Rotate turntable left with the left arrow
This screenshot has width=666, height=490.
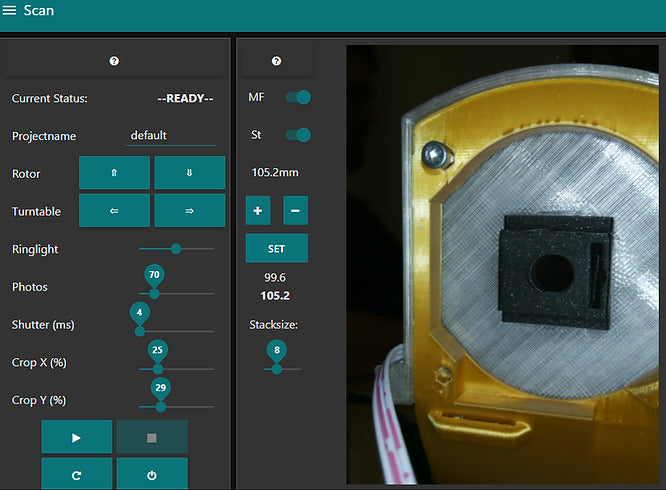pos(114,211)
